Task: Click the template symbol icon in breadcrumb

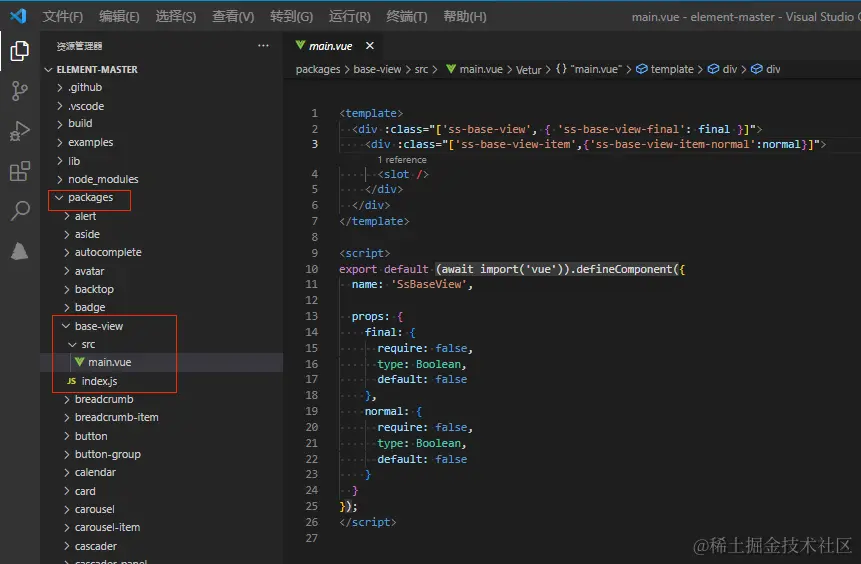Action: (641, 69)
